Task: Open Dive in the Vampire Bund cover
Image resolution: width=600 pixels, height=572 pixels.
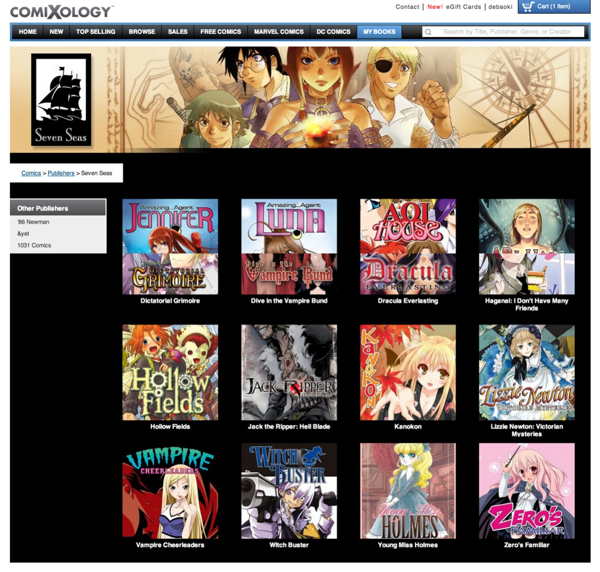Action: pyautogui.click(x=289, y=246)
